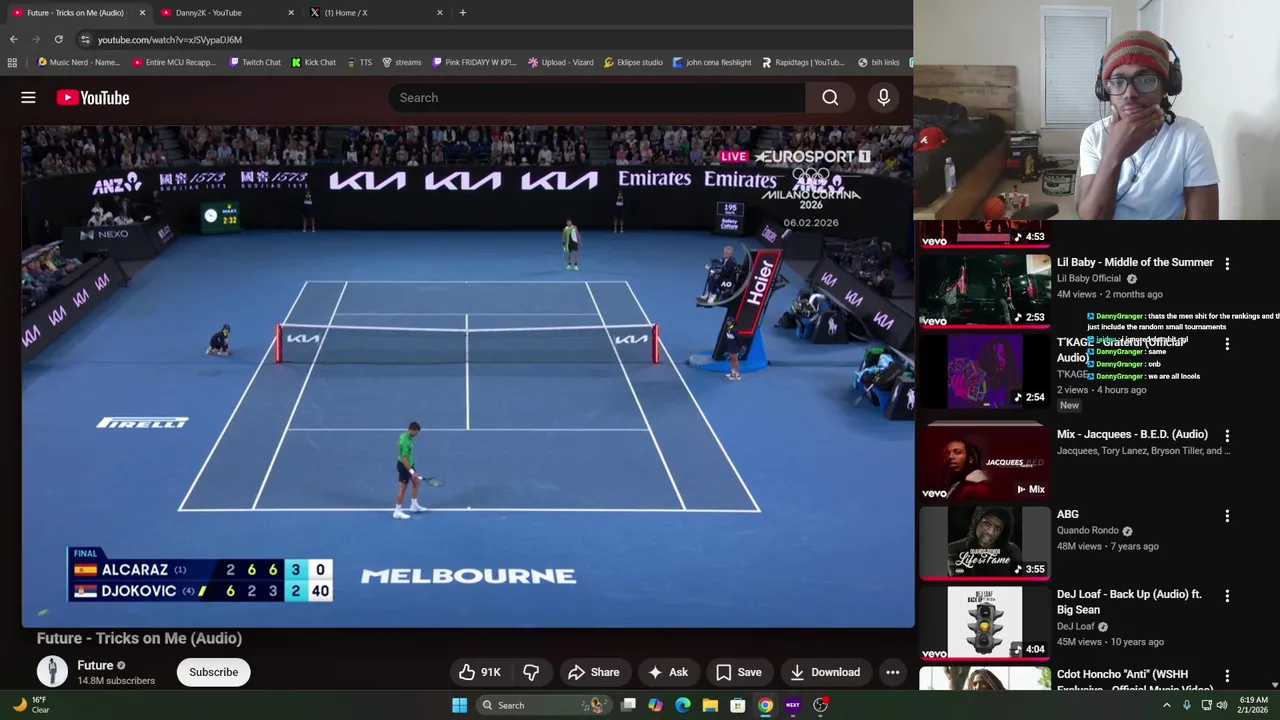Screen dimensions: 1280x720
Task: Click the browser forward arrow
Action: pos(36,39)
